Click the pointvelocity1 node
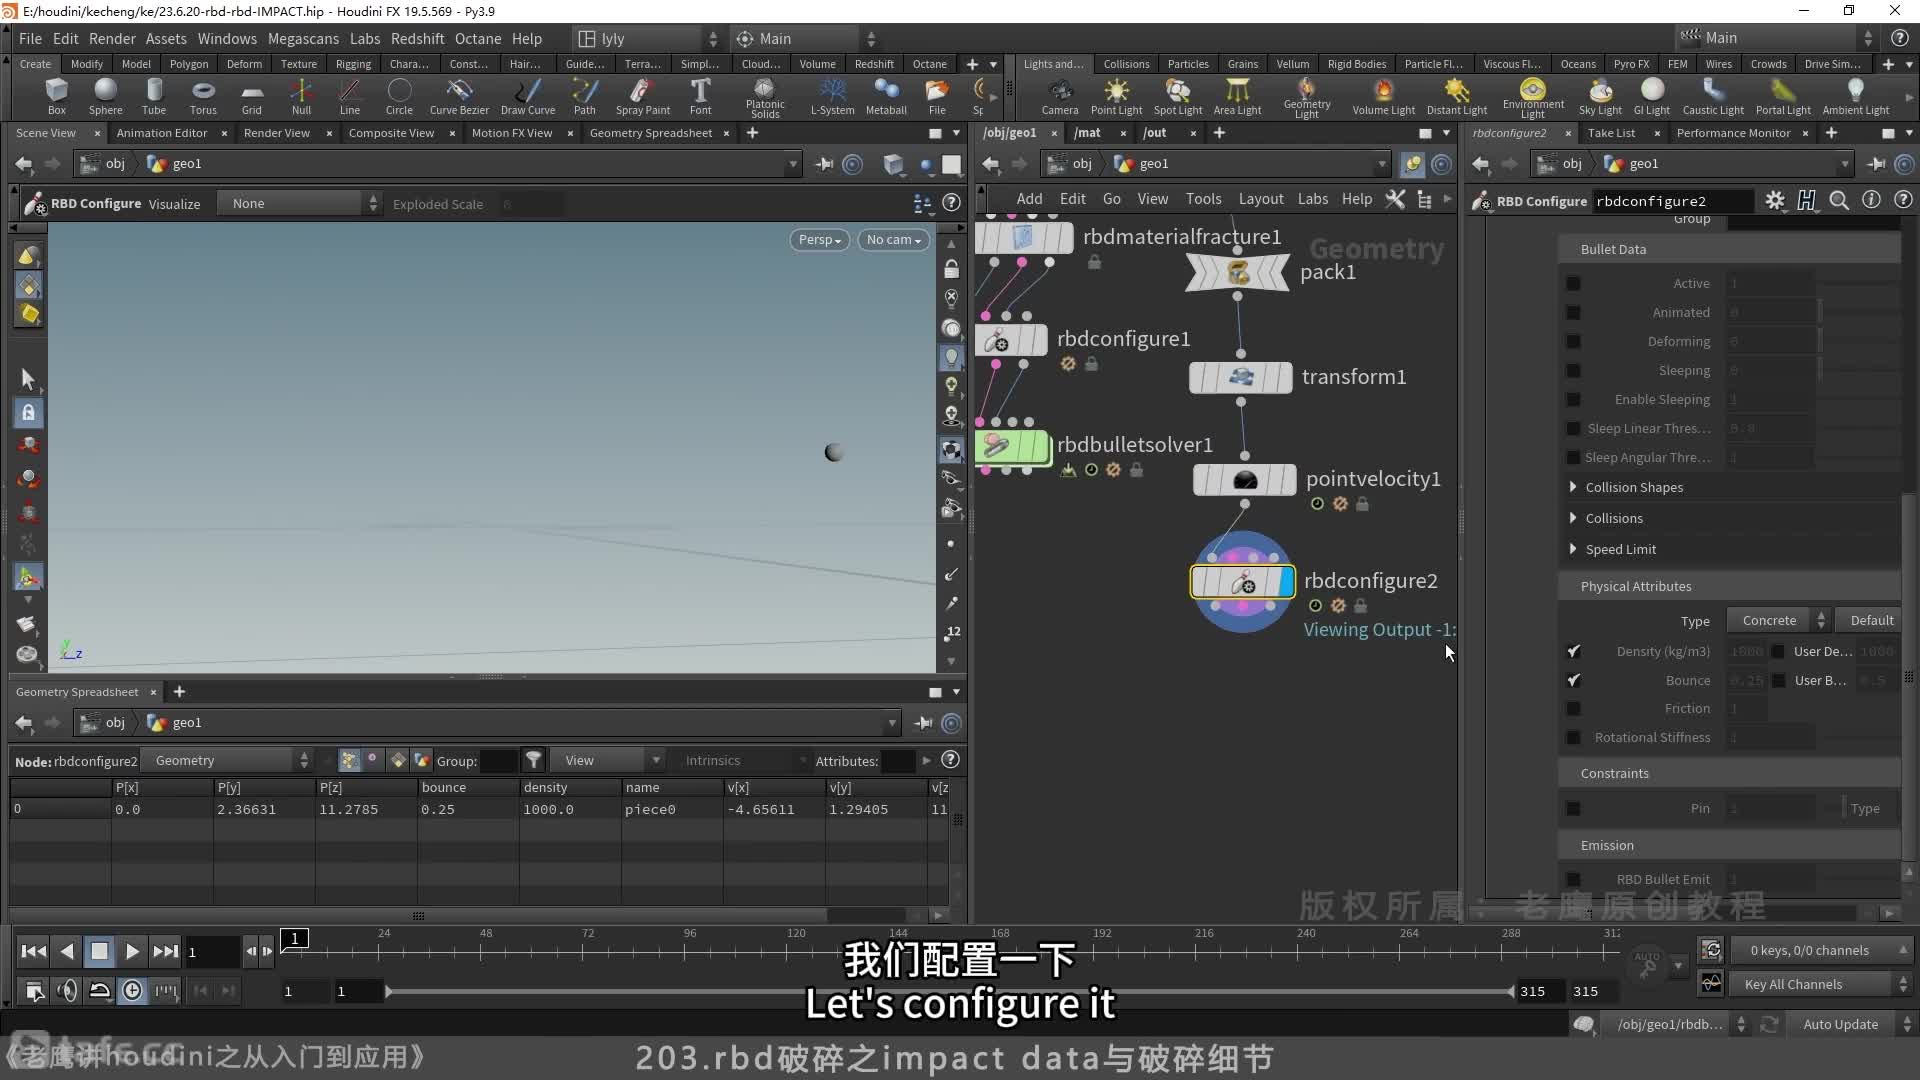The image size is (1920, 1080). click(x=1245, y=480)
